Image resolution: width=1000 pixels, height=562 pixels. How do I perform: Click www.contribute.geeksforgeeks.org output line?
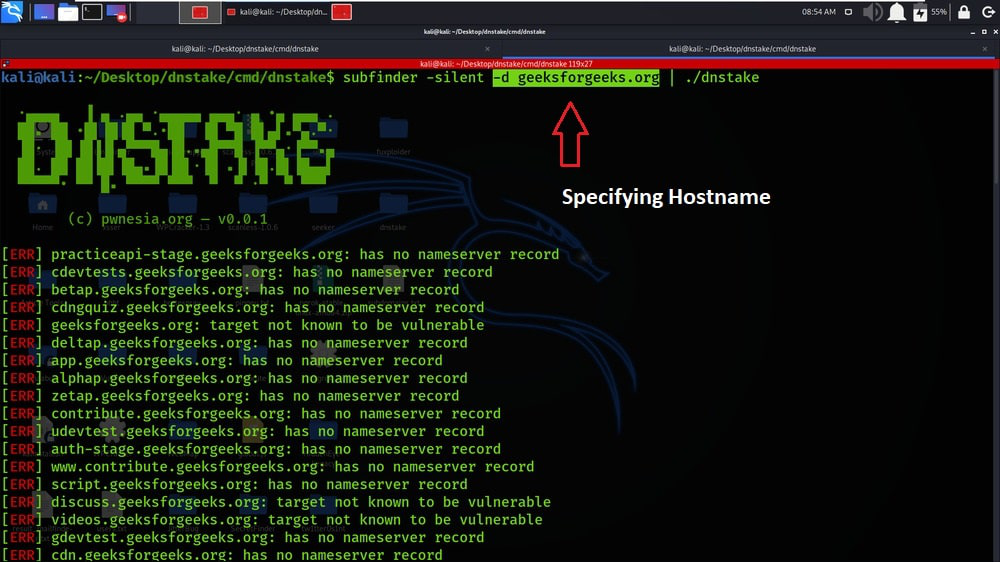pos(268,467)
